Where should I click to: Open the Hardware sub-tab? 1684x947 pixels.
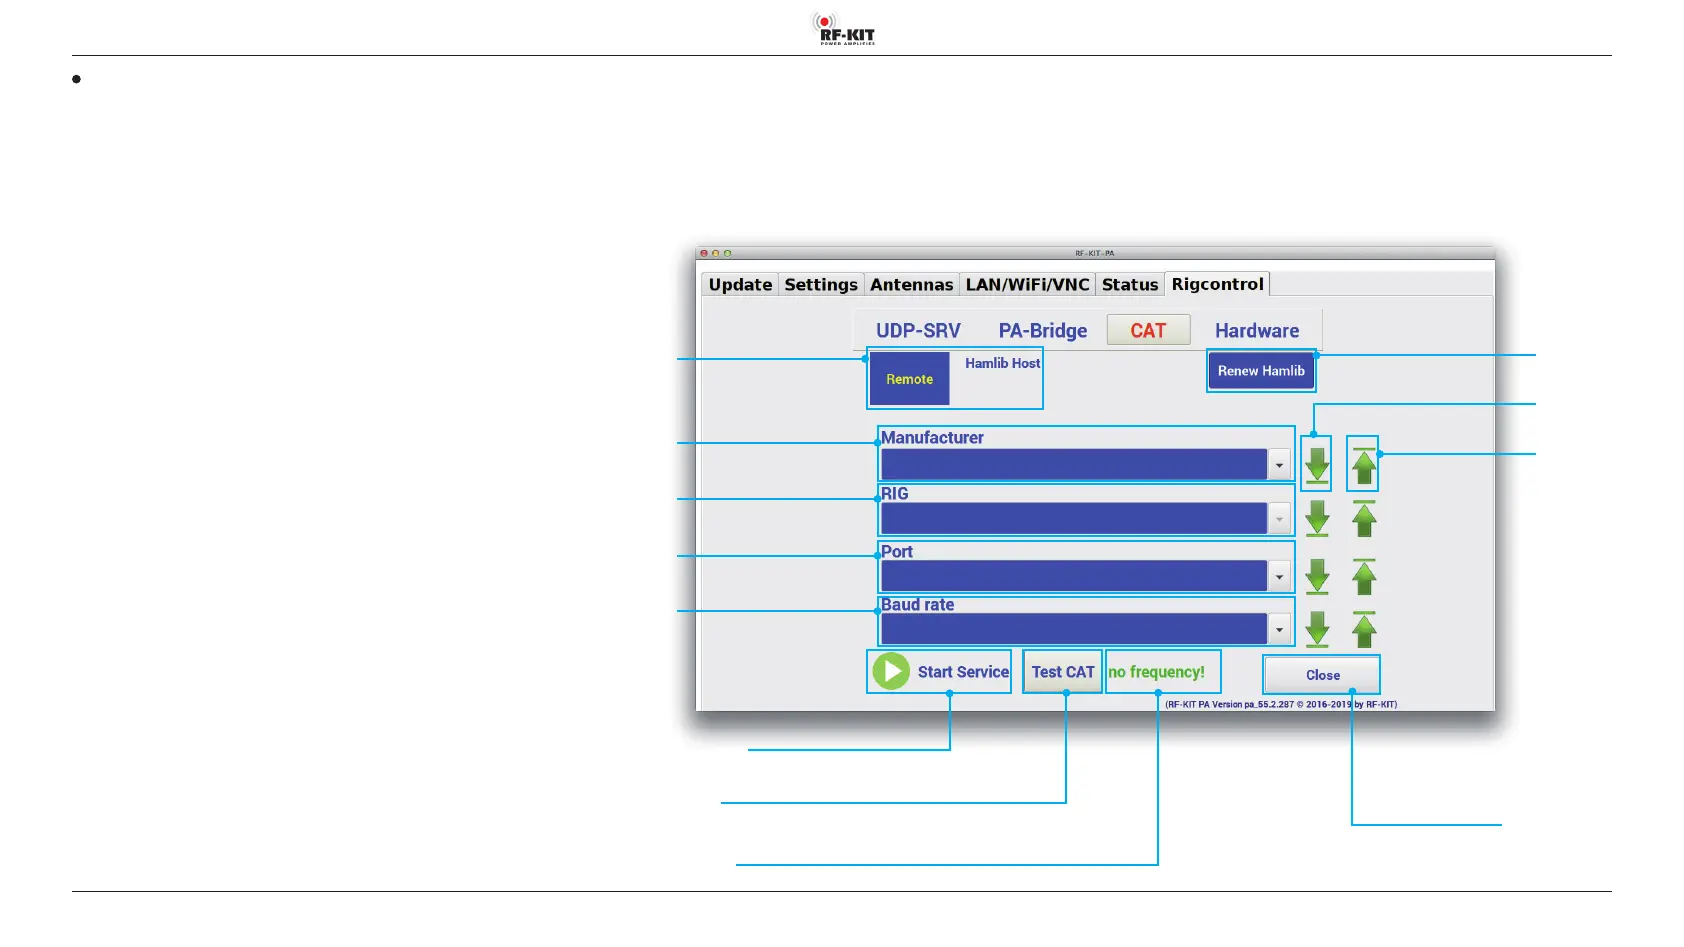(x=1257, y=331)
